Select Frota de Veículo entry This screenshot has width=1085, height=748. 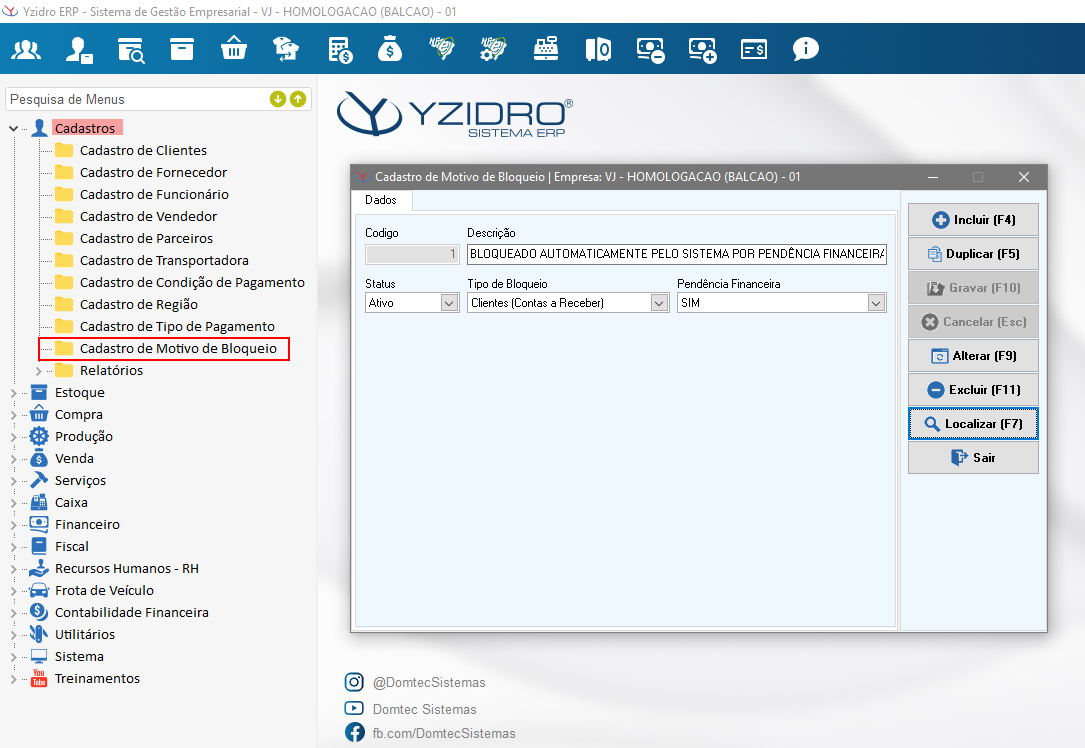pyautogui.click(x=104, y=591)
